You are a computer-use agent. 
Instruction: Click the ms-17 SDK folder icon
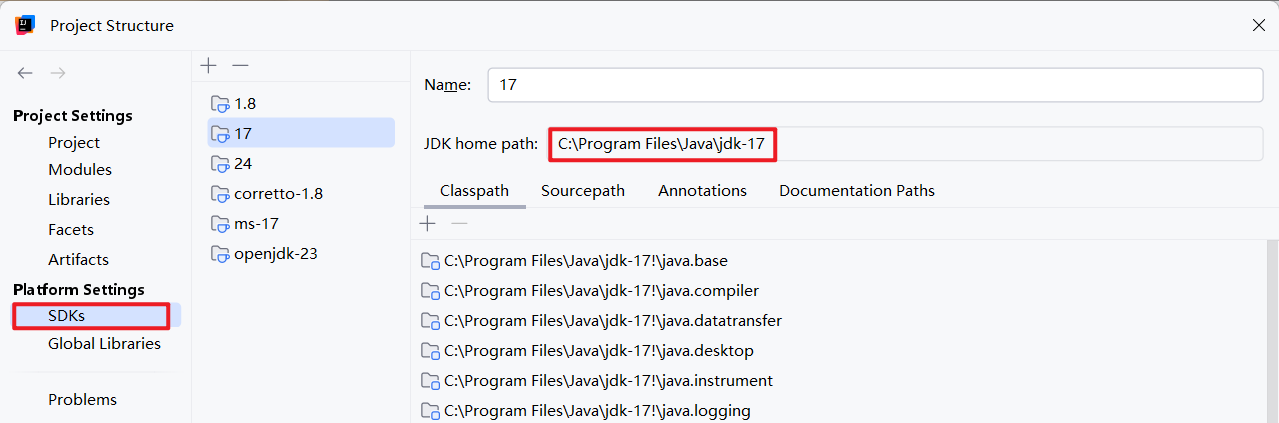coord(220,223)
